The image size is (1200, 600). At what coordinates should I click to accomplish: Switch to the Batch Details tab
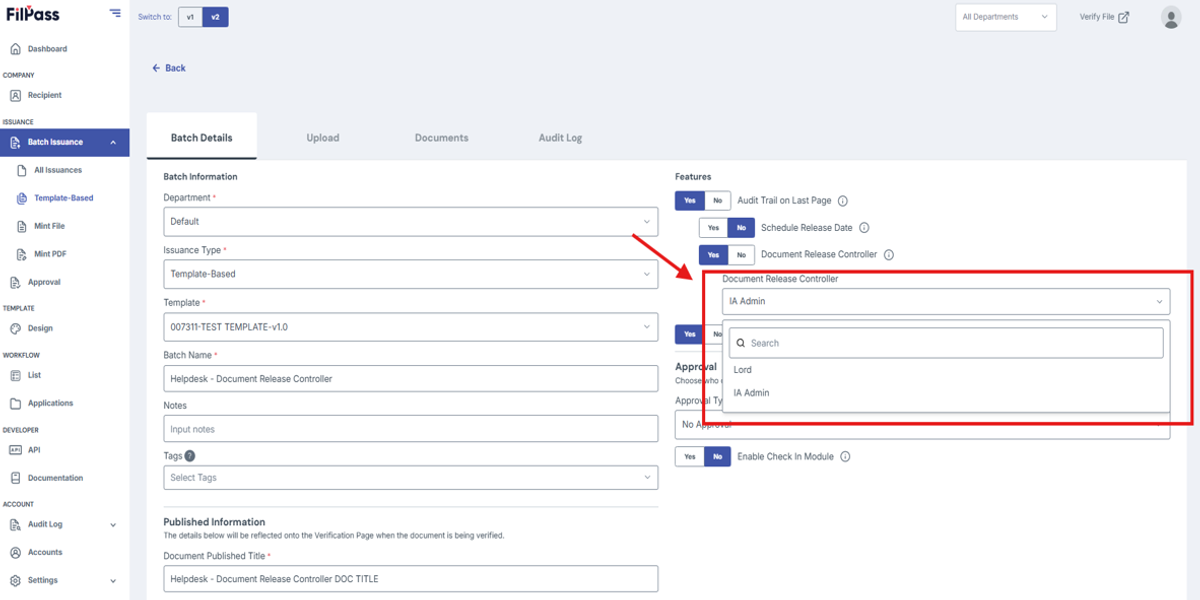(x=201, y=137)
